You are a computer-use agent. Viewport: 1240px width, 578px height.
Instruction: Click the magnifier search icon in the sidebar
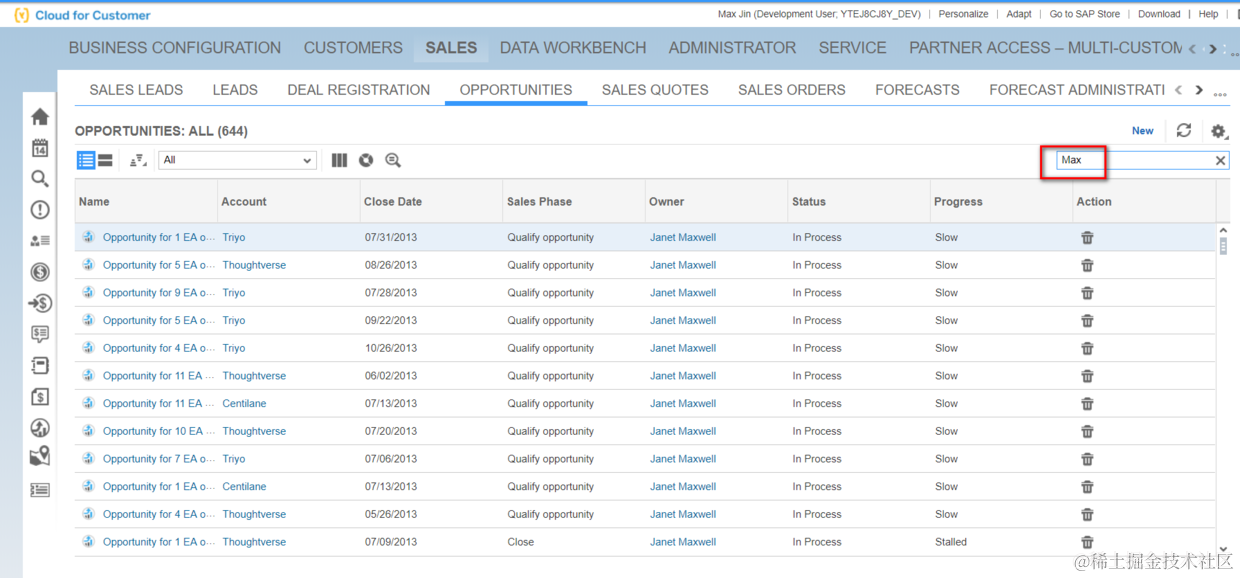coord(40,179)
